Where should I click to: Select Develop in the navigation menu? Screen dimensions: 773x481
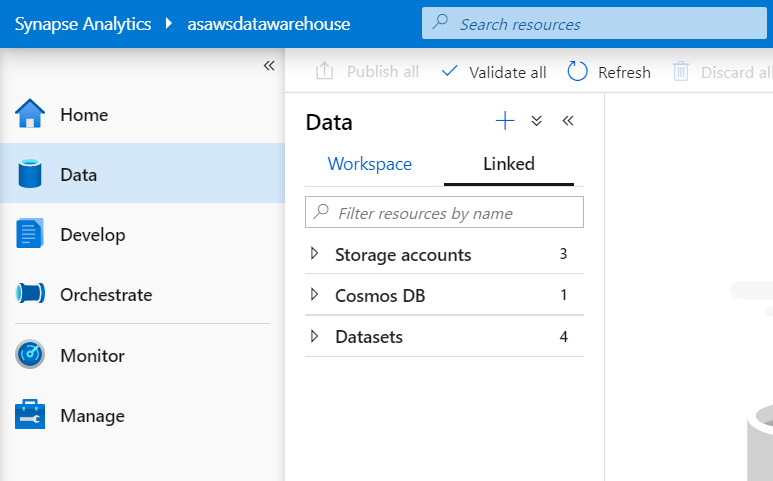click(x=93, y=235)
